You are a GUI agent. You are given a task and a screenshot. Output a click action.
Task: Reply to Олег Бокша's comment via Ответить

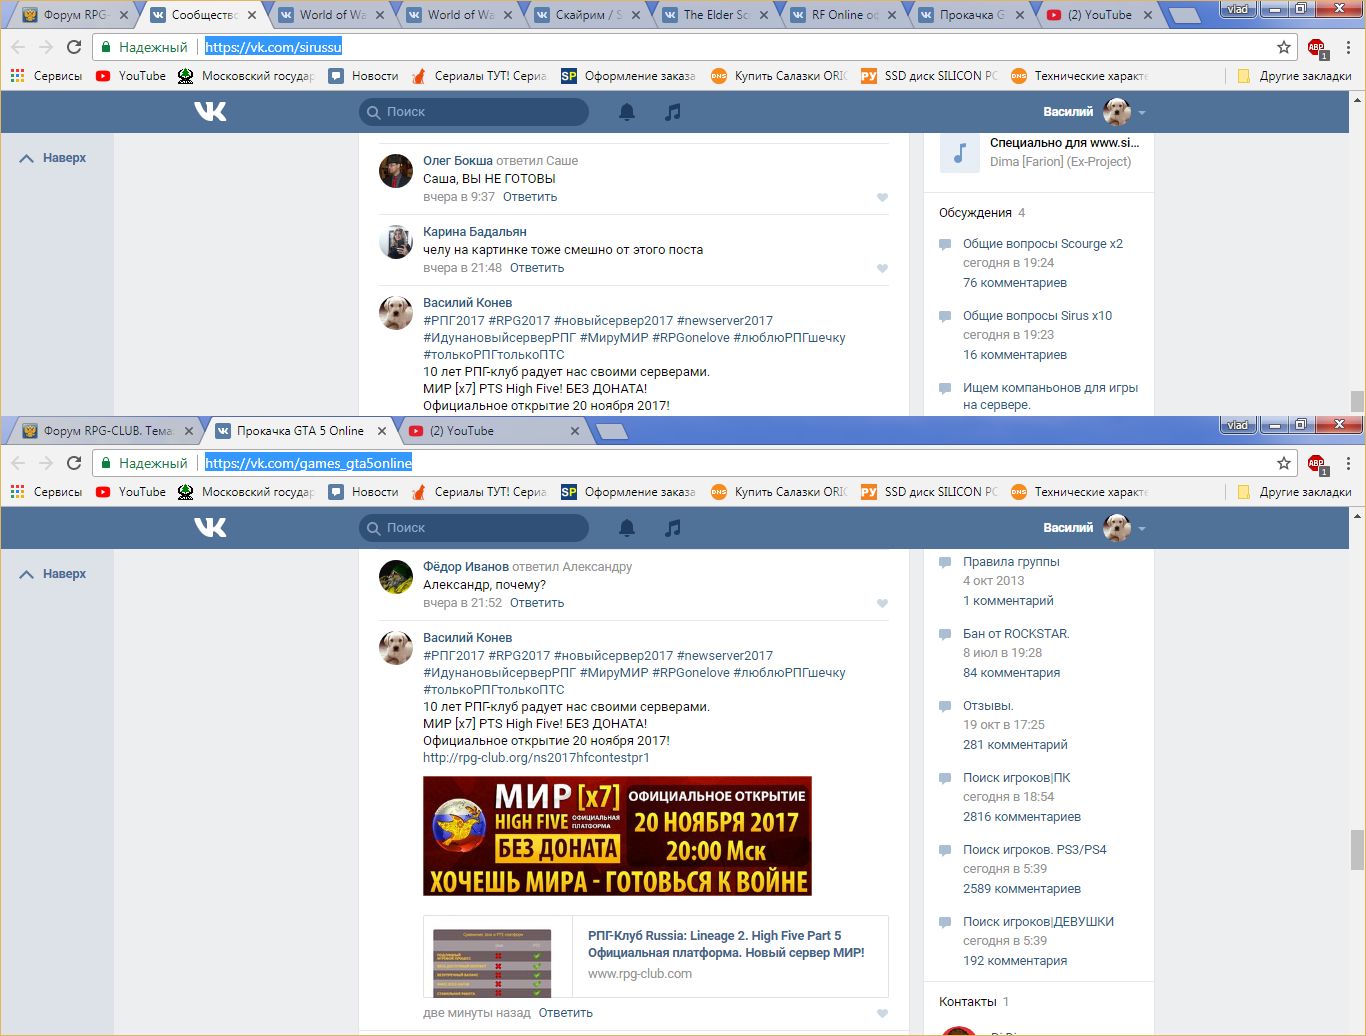coord(530,197)
